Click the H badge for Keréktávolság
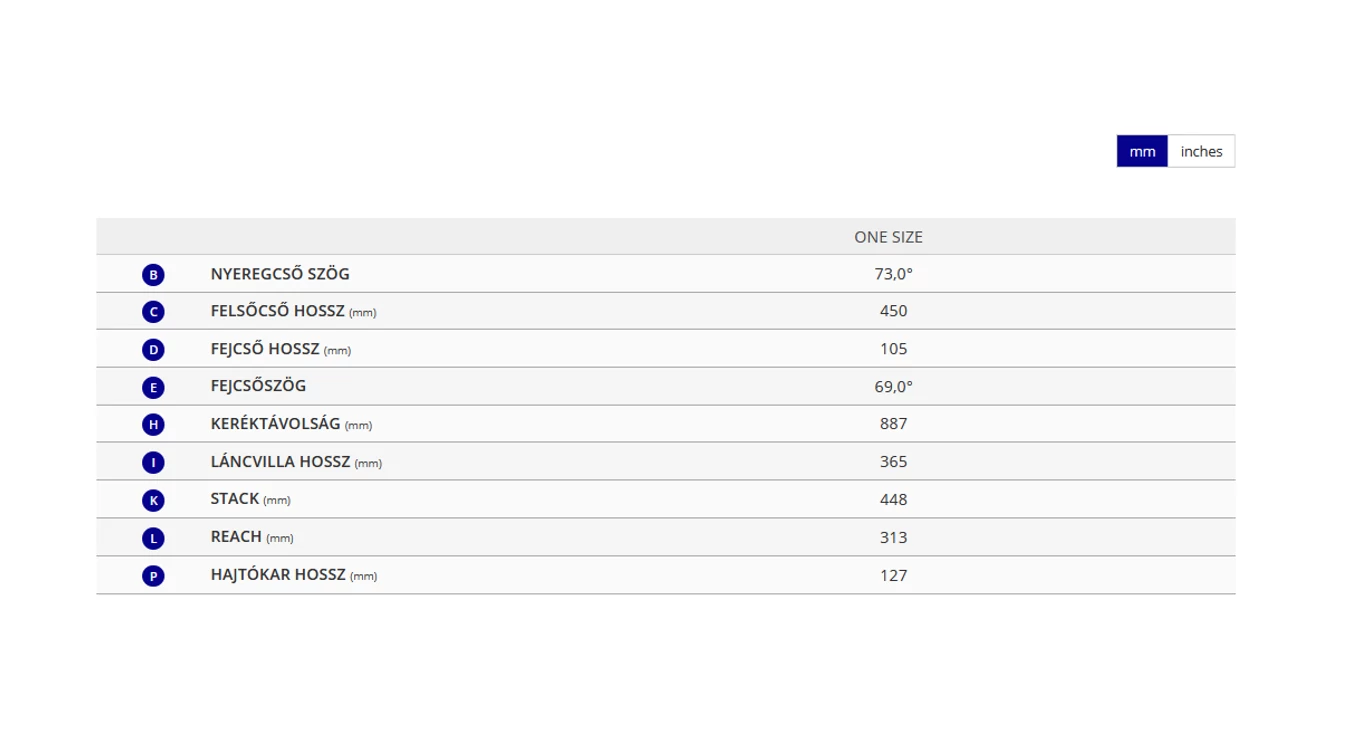The height and width of the screenshot is (750, 1350). [x=153, y=425]
